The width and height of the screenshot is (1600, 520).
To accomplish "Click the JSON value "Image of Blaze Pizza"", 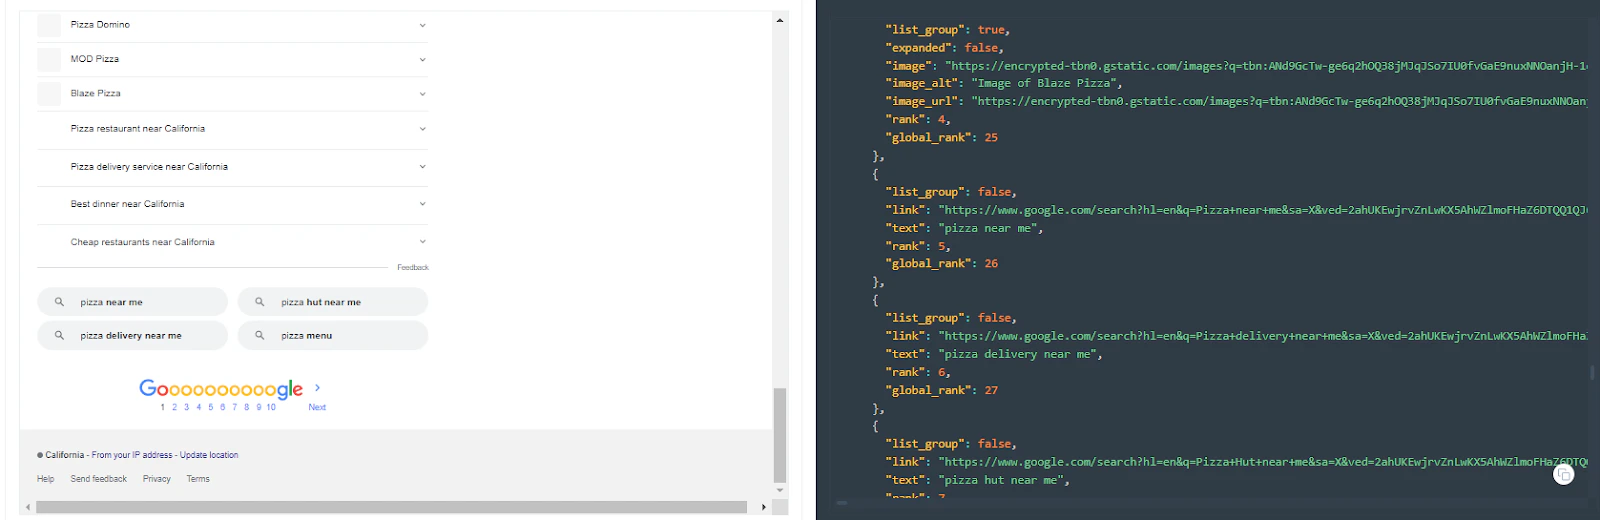I will tap(1046, 84).
